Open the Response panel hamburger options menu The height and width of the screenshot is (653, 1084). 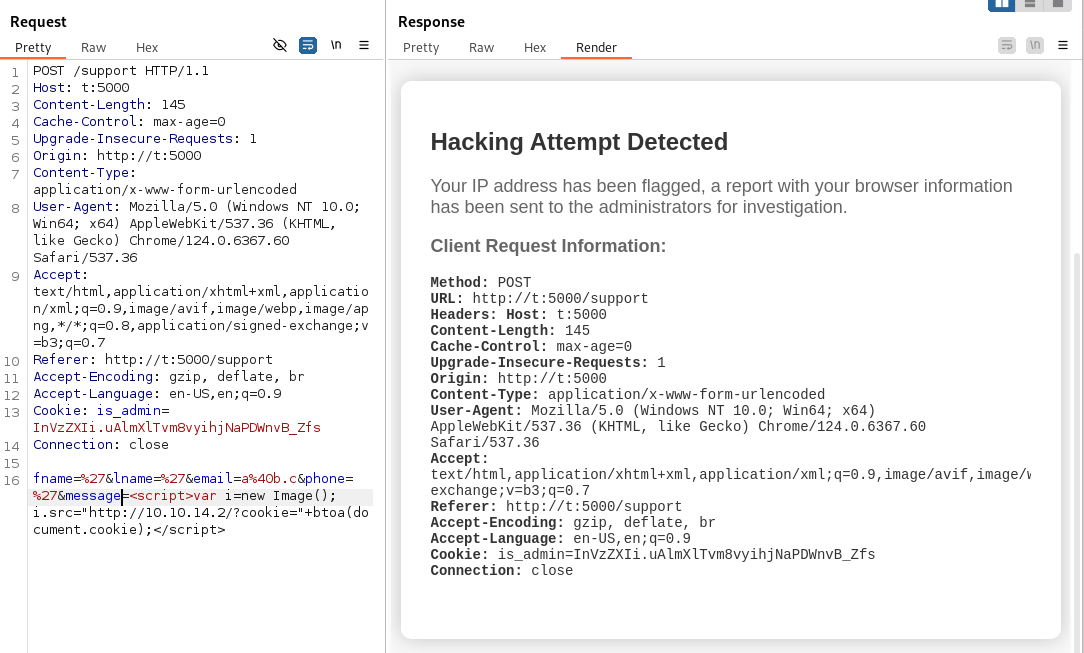click(x=1063, y=46)
